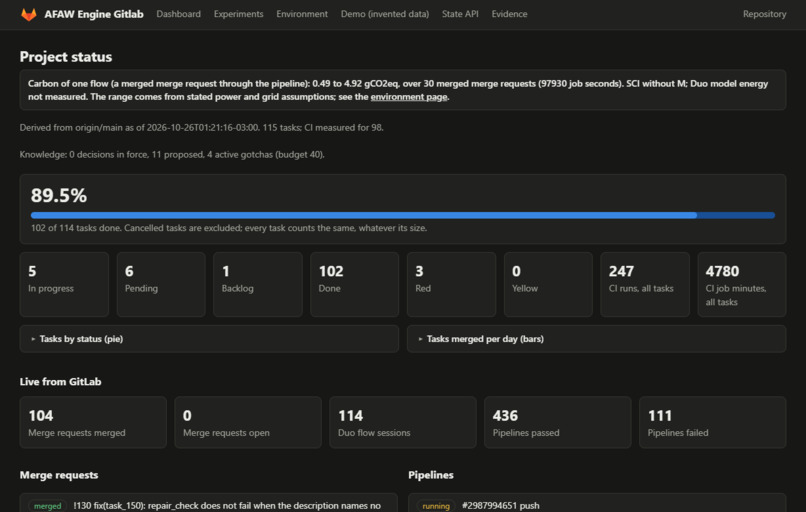Go to the Evidence page

[509, 14]
